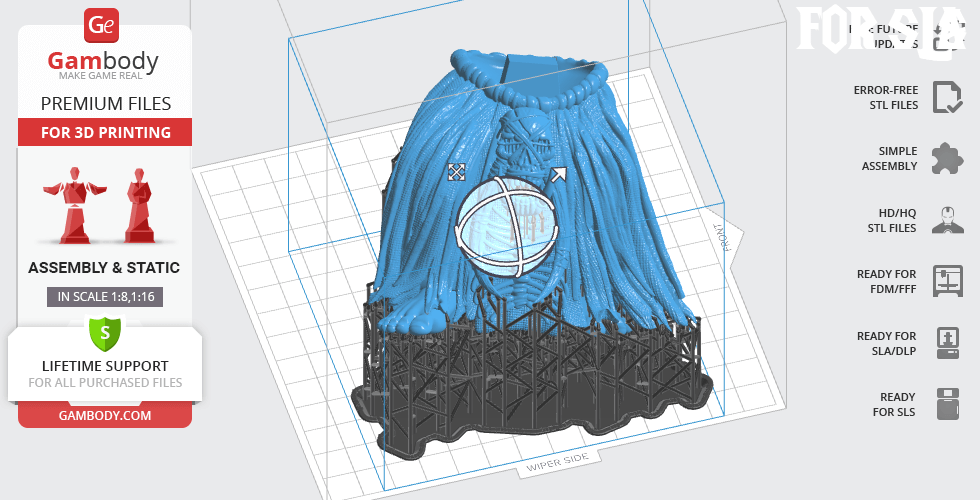Open the GAMBODY.COM link
This screenshot has width=980, height=500.
105,414
